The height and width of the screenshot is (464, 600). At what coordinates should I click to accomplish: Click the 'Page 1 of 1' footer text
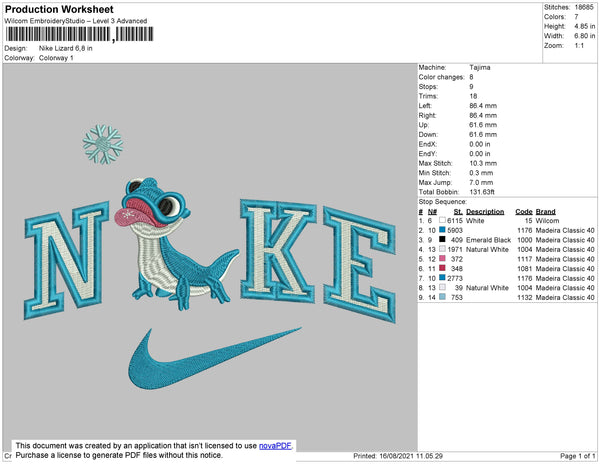tap(577, 456)
